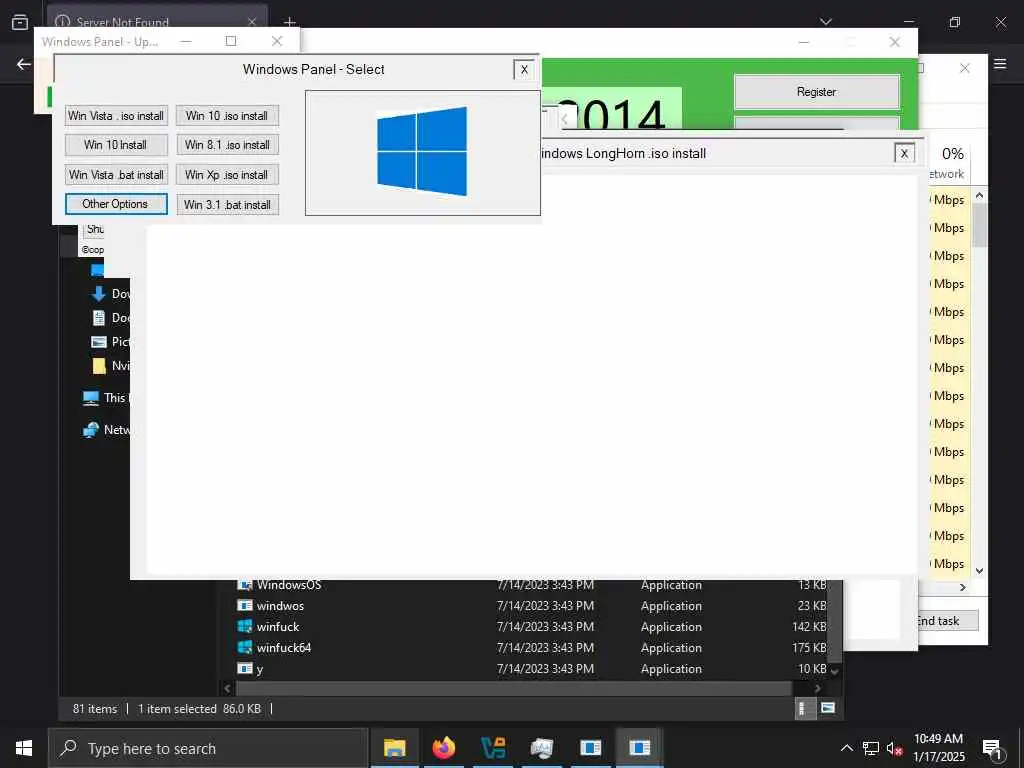Click Win Vista .bat install
1024x768 pixels.
116,174
